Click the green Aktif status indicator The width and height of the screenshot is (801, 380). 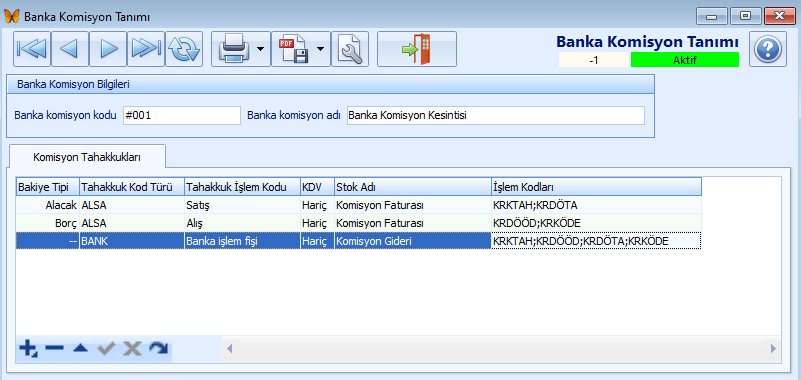click(x=685, y=60)
